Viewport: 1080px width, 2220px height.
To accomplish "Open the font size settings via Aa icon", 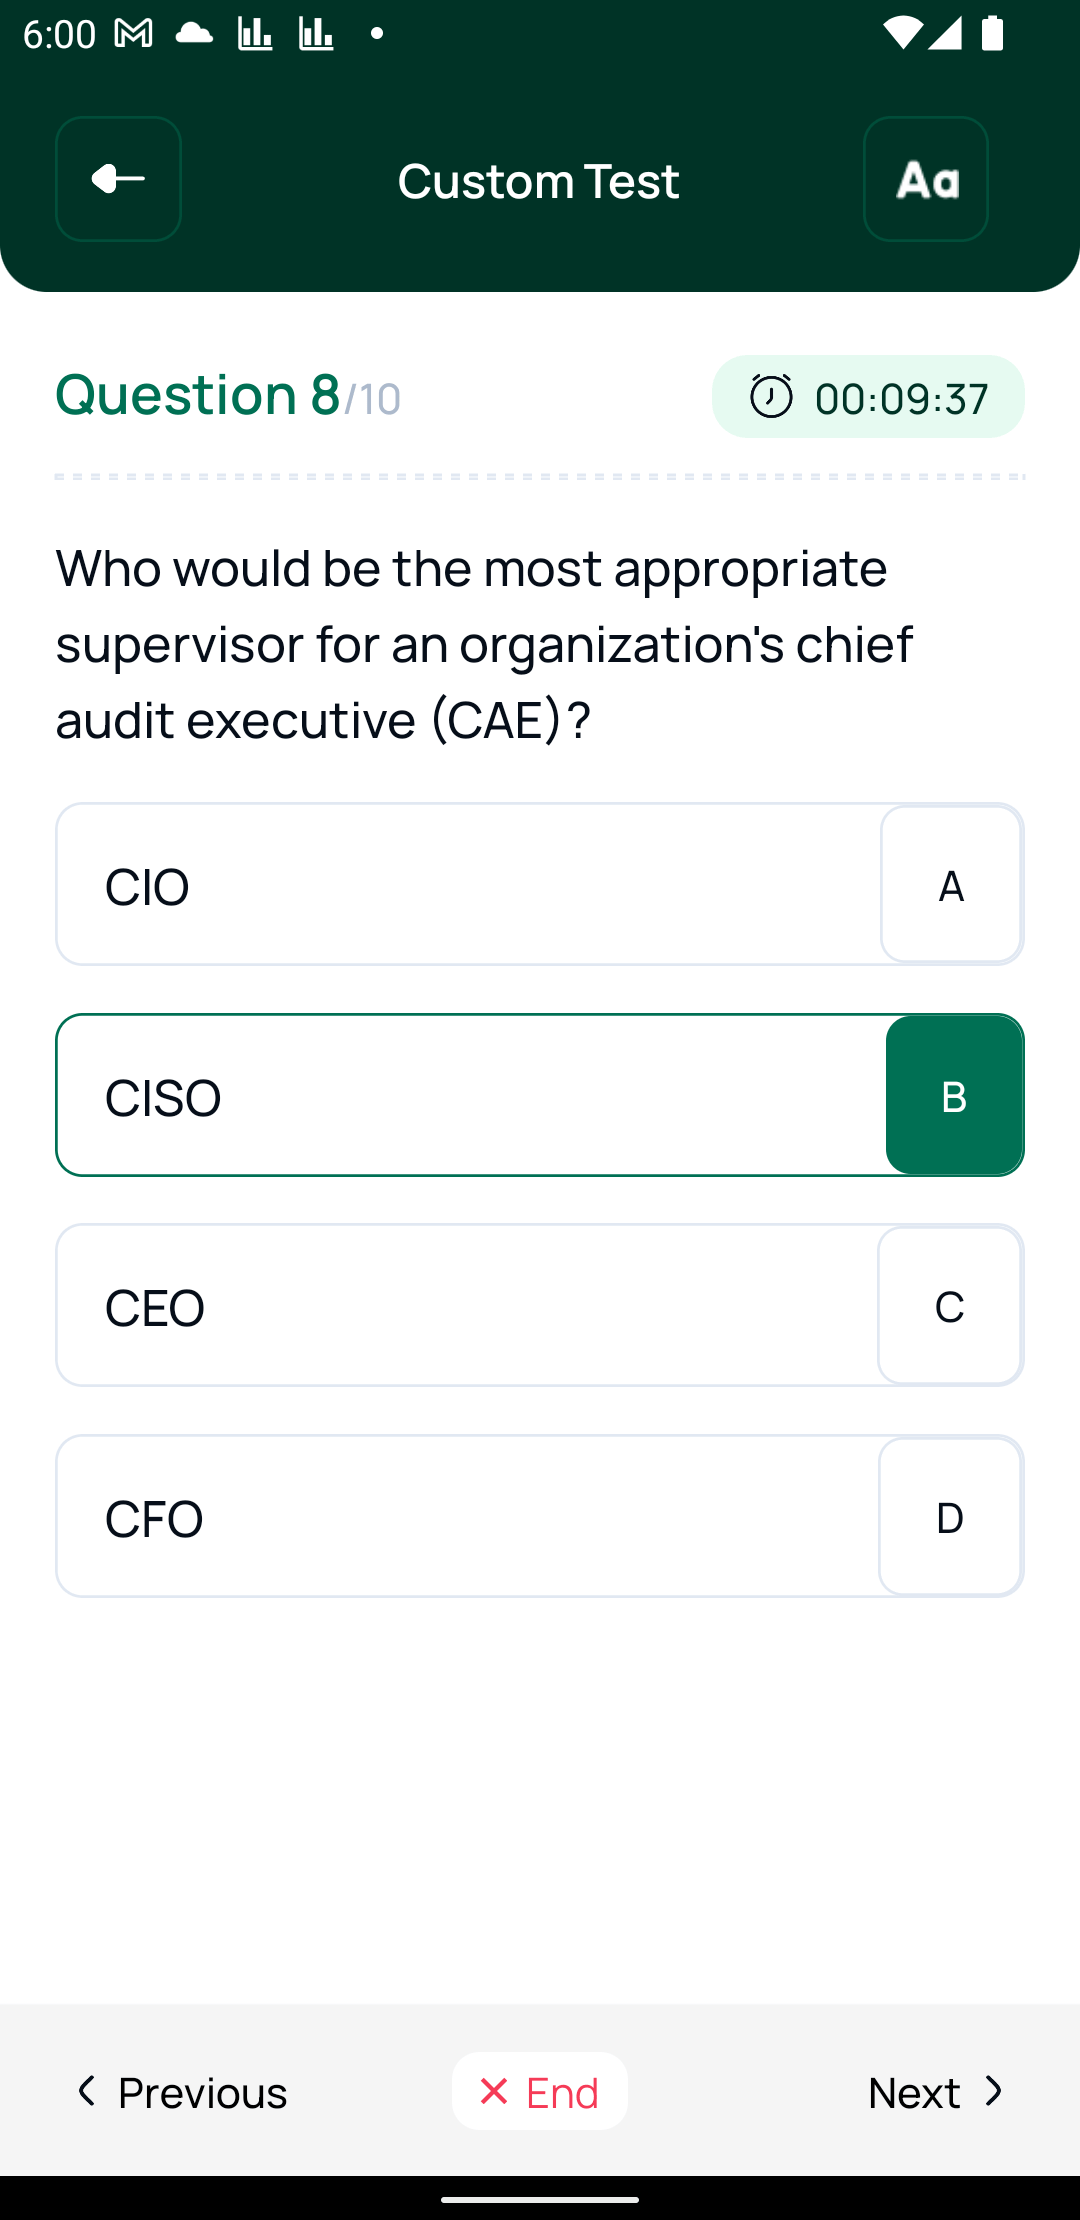I will coord(925,180).
